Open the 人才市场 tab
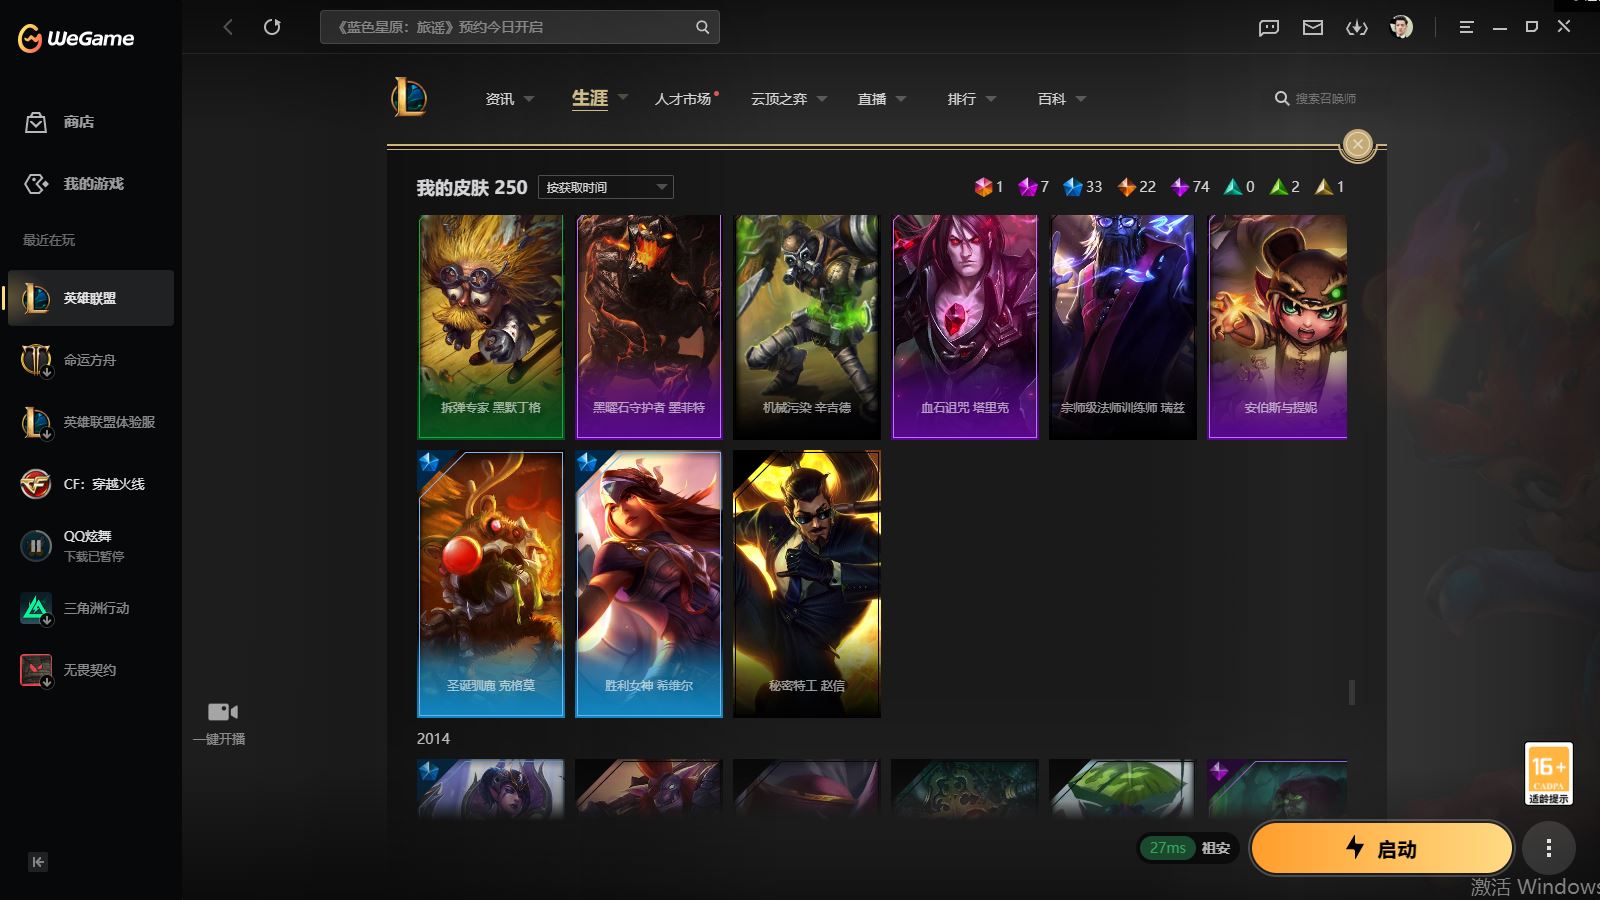The width and height of the screenshot is (1600, 900). tap(684, 99)
